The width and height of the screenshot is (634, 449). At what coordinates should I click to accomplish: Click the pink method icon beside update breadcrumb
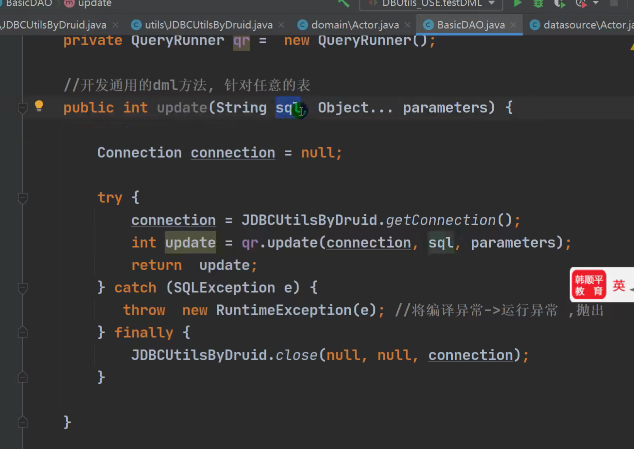tap(70, 3)
